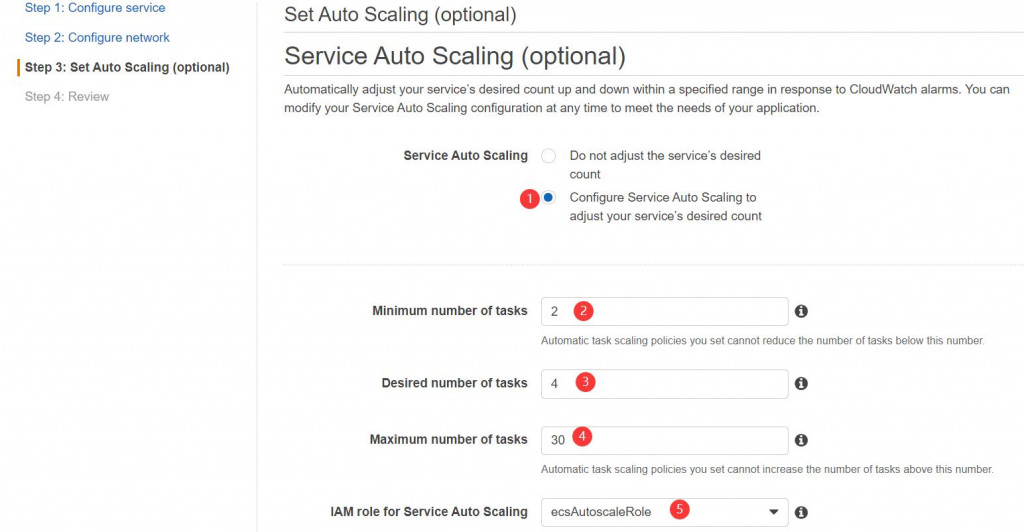1024x532 pixels.
Task: Select 'Configure Service Auto Scaling' radio option
Action: 548,197
